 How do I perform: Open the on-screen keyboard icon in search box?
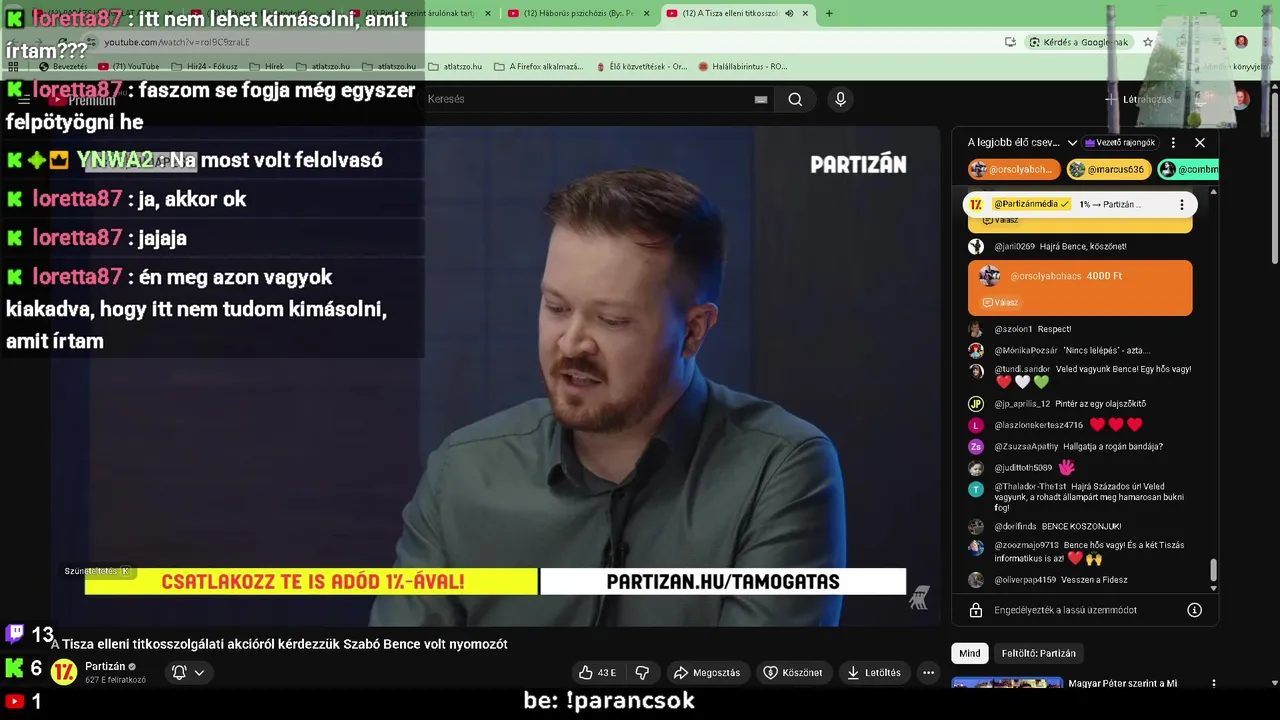[761, 99]
